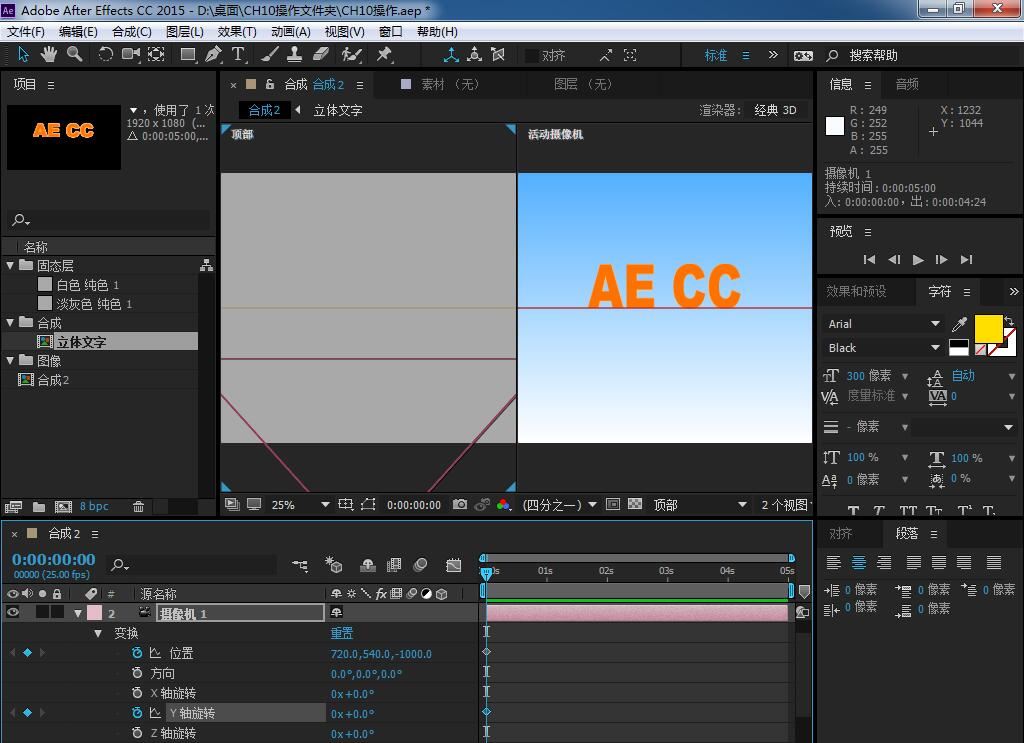Click the eyedropper in Character panel
The image size is (1024, 743).
[959, 324]
